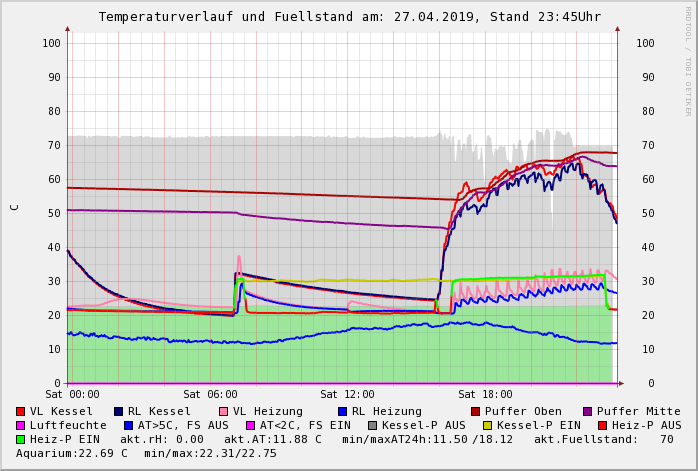Select the dark red Puffer Oben swatch
The height and width of the screenshot is (471, 698).
click(476, 411)
